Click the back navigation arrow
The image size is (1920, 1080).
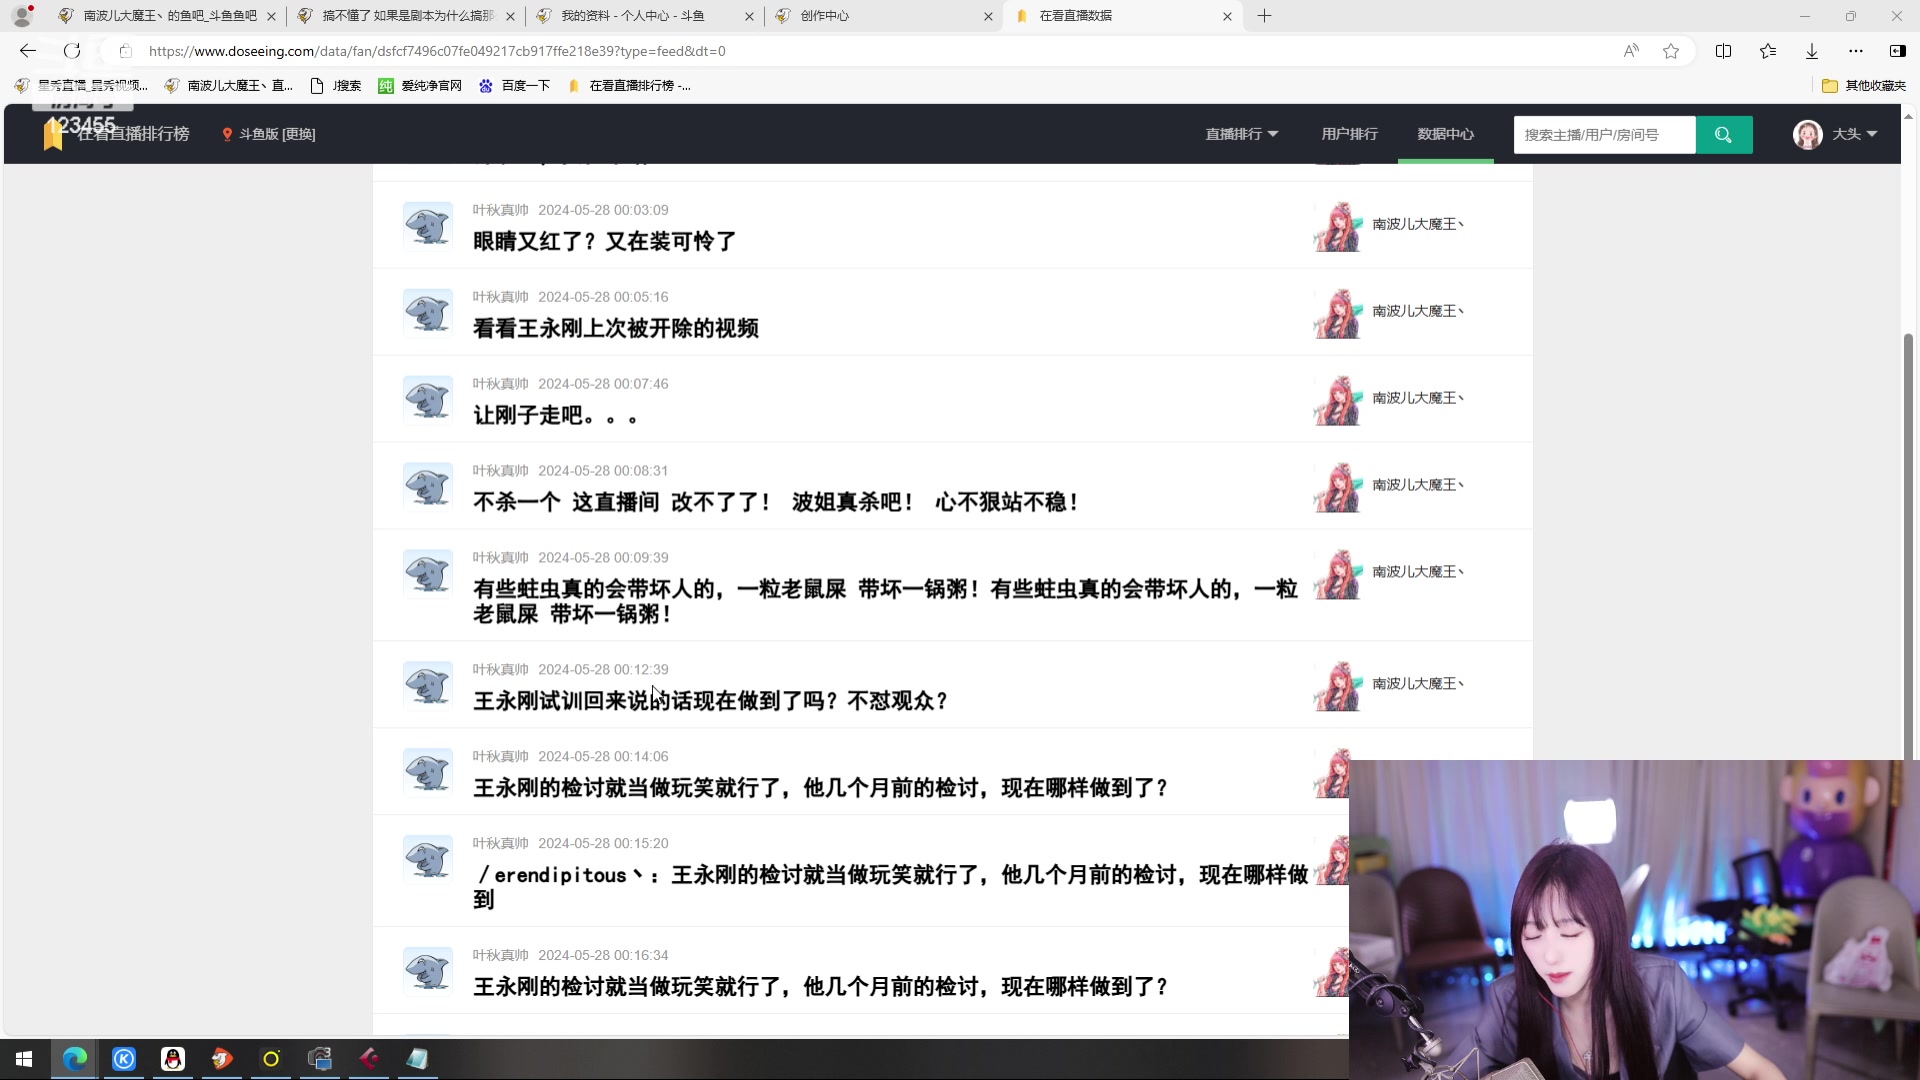click(x=27, y=51)
